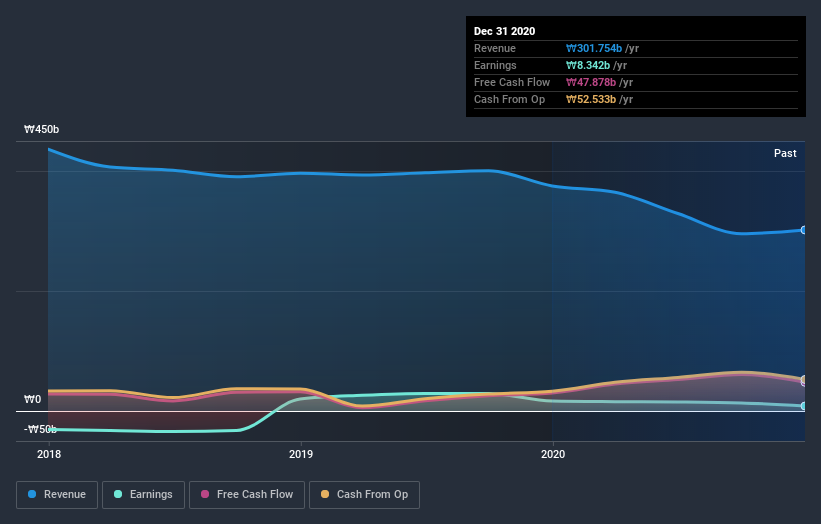Click the Dec 31 2020 tooltip date
This screenshot has height=524, width=821.
pos(504,31)
